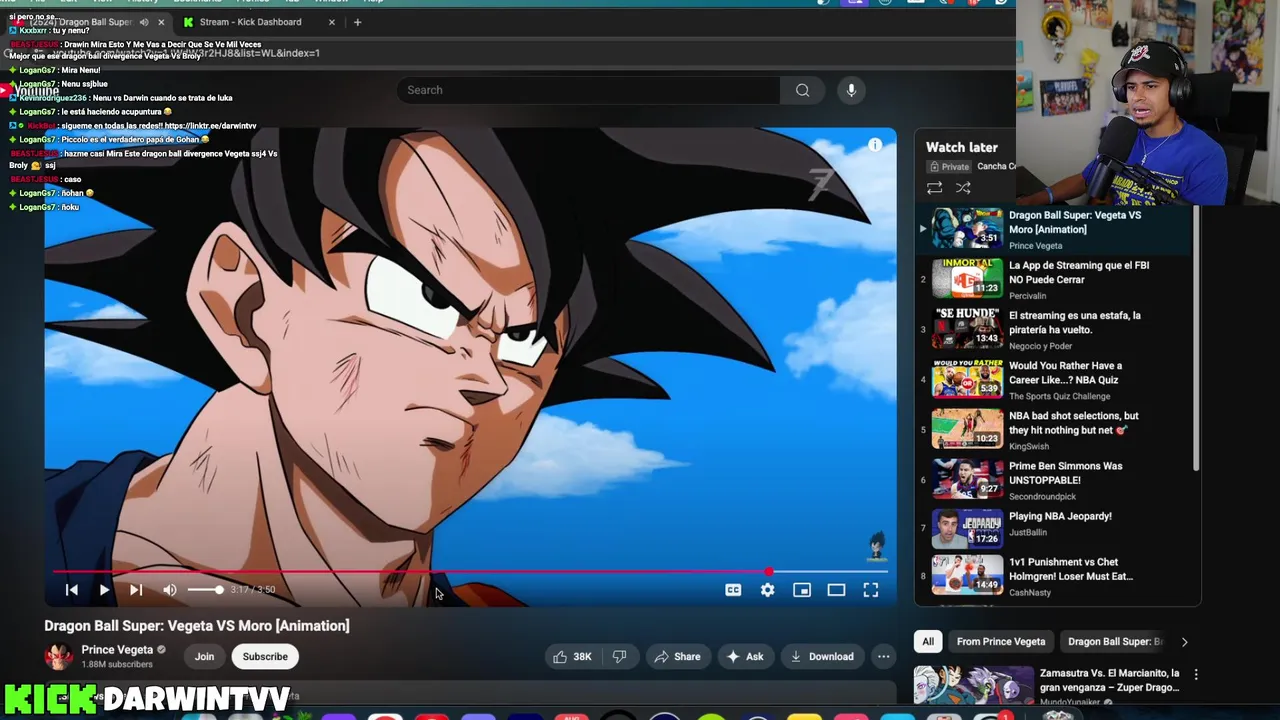Mute the Dragon Ball Super tab audio icon

144,22
